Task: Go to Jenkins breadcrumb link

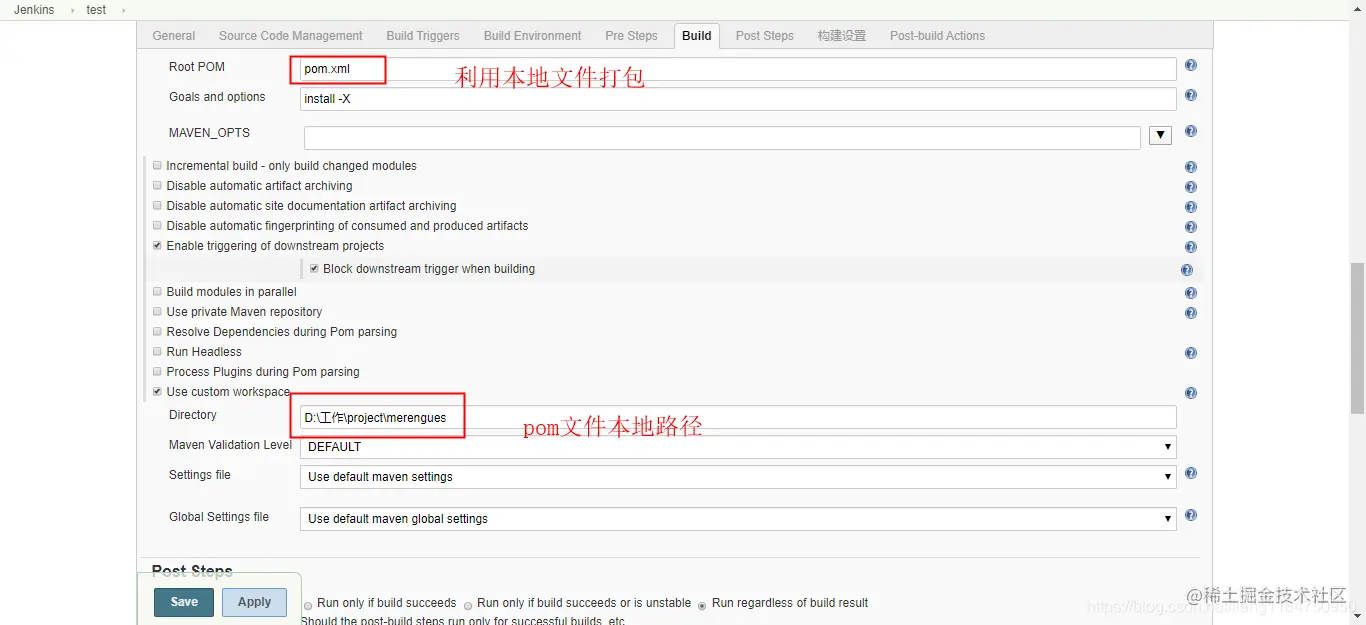Action: click(34, 10)
